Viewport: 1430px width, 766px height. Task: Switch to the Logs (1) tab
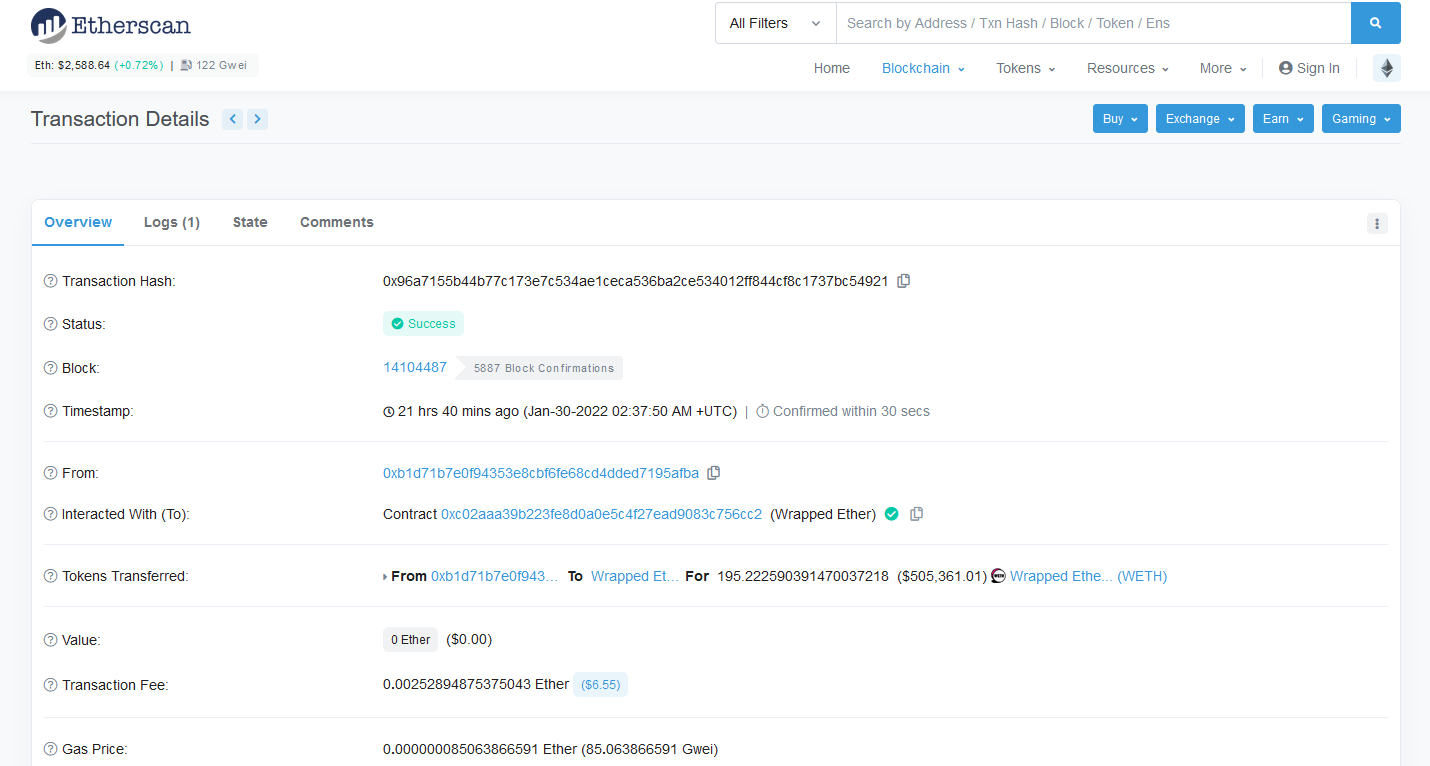(x=172, y=222)
